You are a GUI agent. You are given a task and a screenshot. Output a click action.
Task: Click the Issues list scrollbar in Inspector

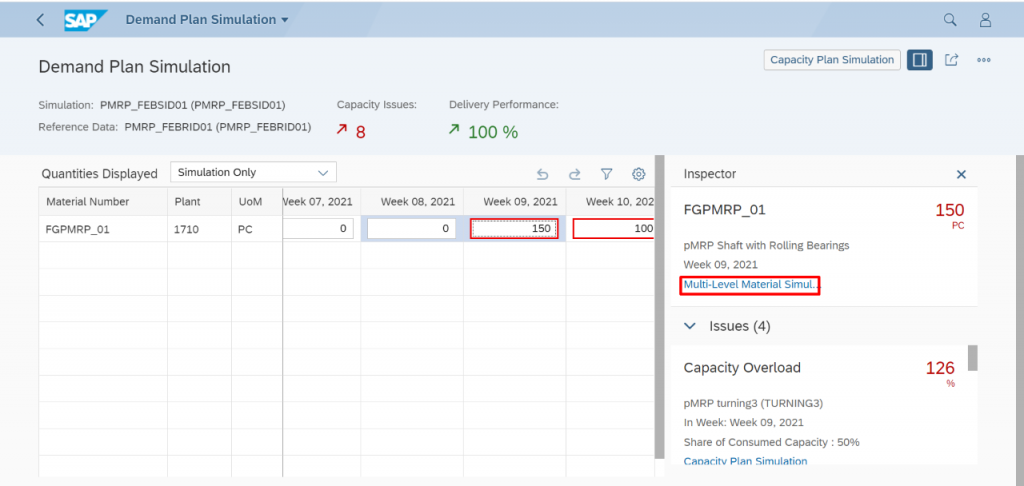(972, 358)
